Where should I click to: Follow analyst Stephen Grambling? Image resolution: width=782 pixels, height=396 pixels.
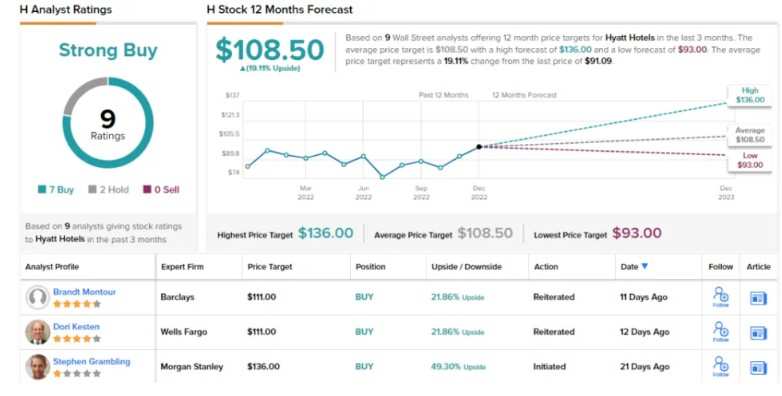pyautogui.click(x=721, y=367)
